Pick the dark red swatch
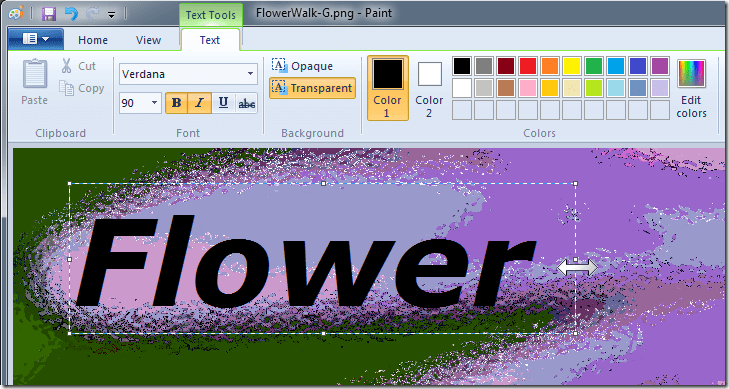This screenshot has height=389, width=729. coord(506,66)
